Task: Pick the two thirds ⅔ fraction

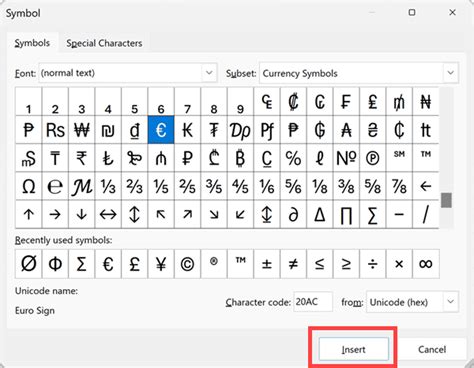Action: pyautogui.click(x=134, y=186)
